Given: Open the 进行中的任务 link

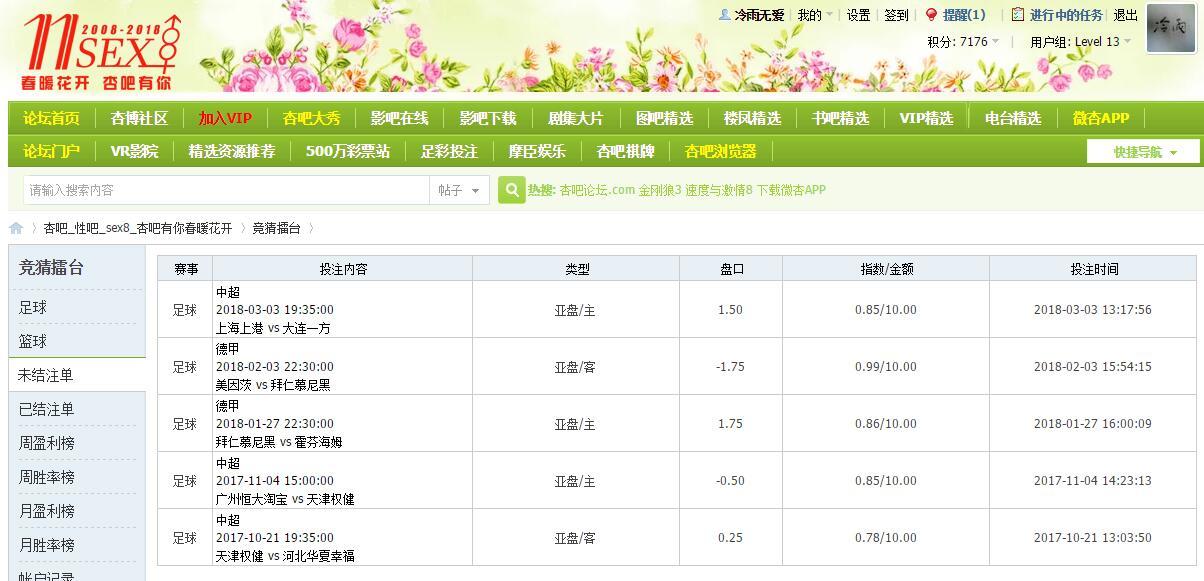Looking at the screenshot, I should pyautogui.click(x=1066, y=15).
